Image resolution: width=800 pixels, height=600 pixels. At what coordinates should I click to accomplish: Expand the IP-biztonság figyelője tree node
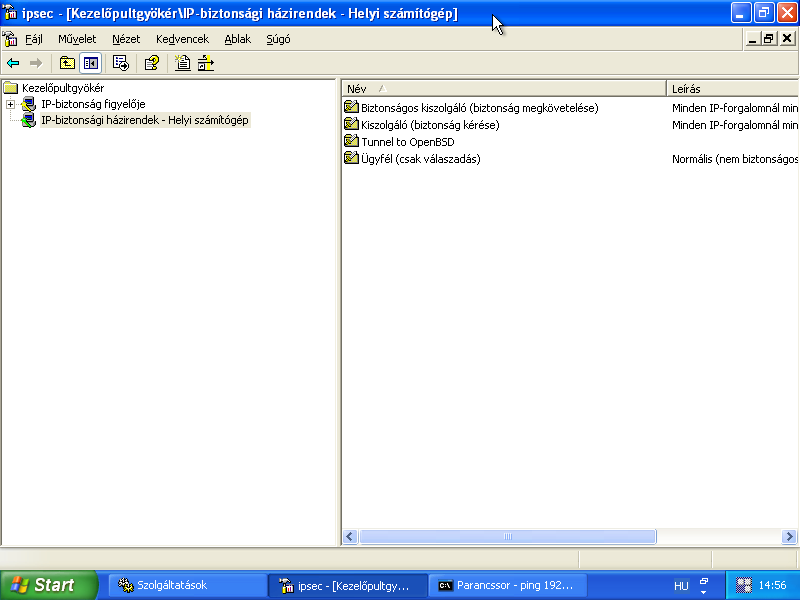(10, 105)
